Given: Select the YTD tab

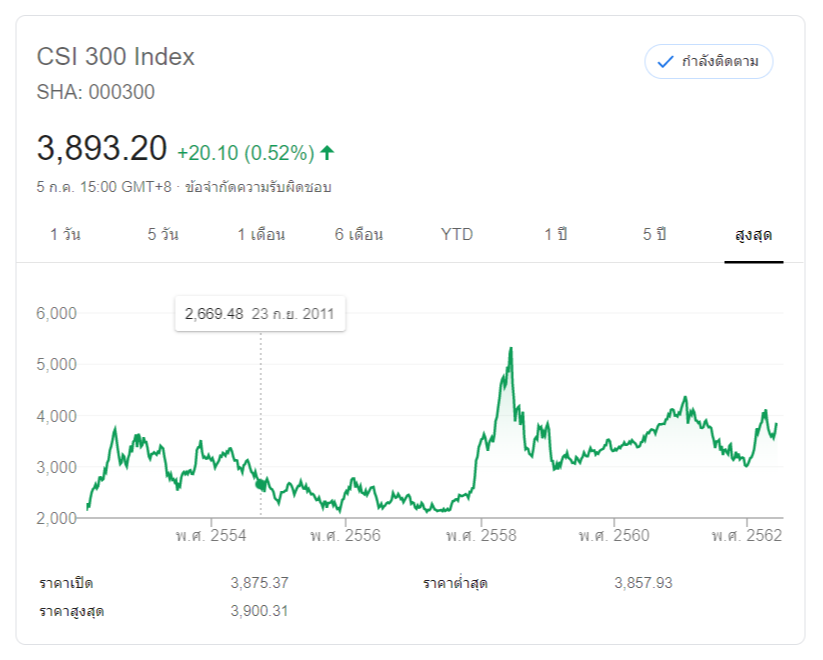Looking at the screenshot, I should click(x=457, y=235).
